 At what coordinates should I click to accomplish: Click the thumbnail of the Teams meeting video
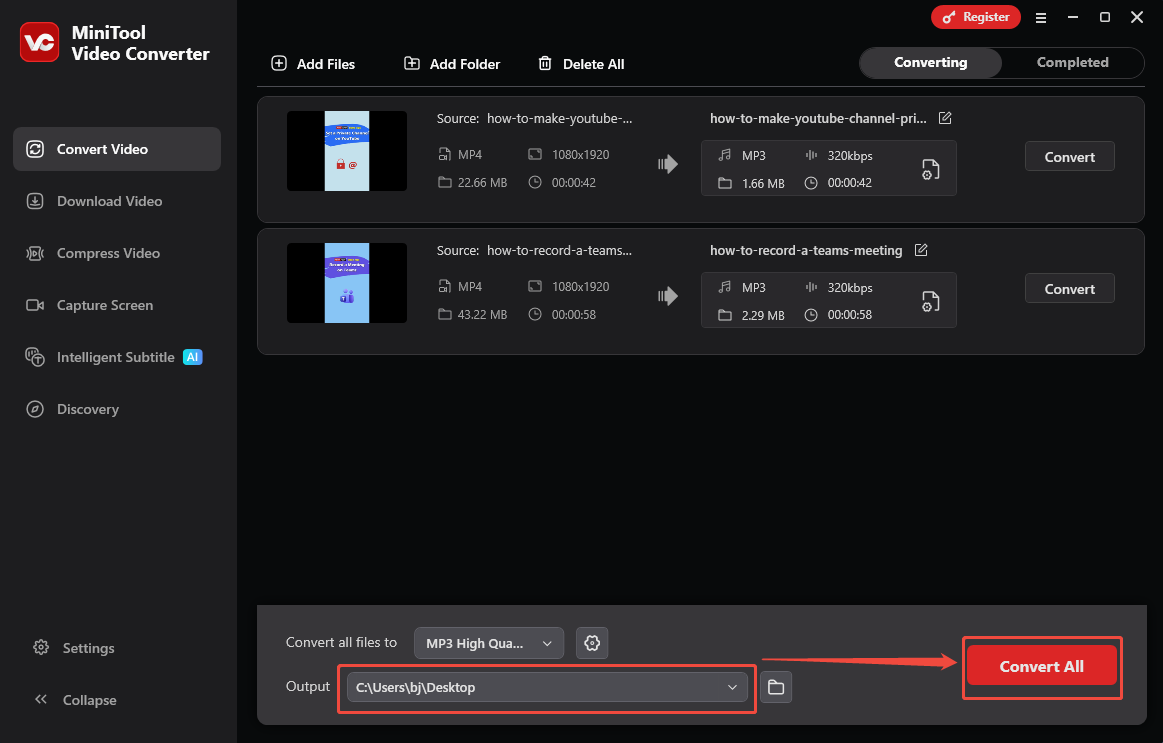click(347, 283)
